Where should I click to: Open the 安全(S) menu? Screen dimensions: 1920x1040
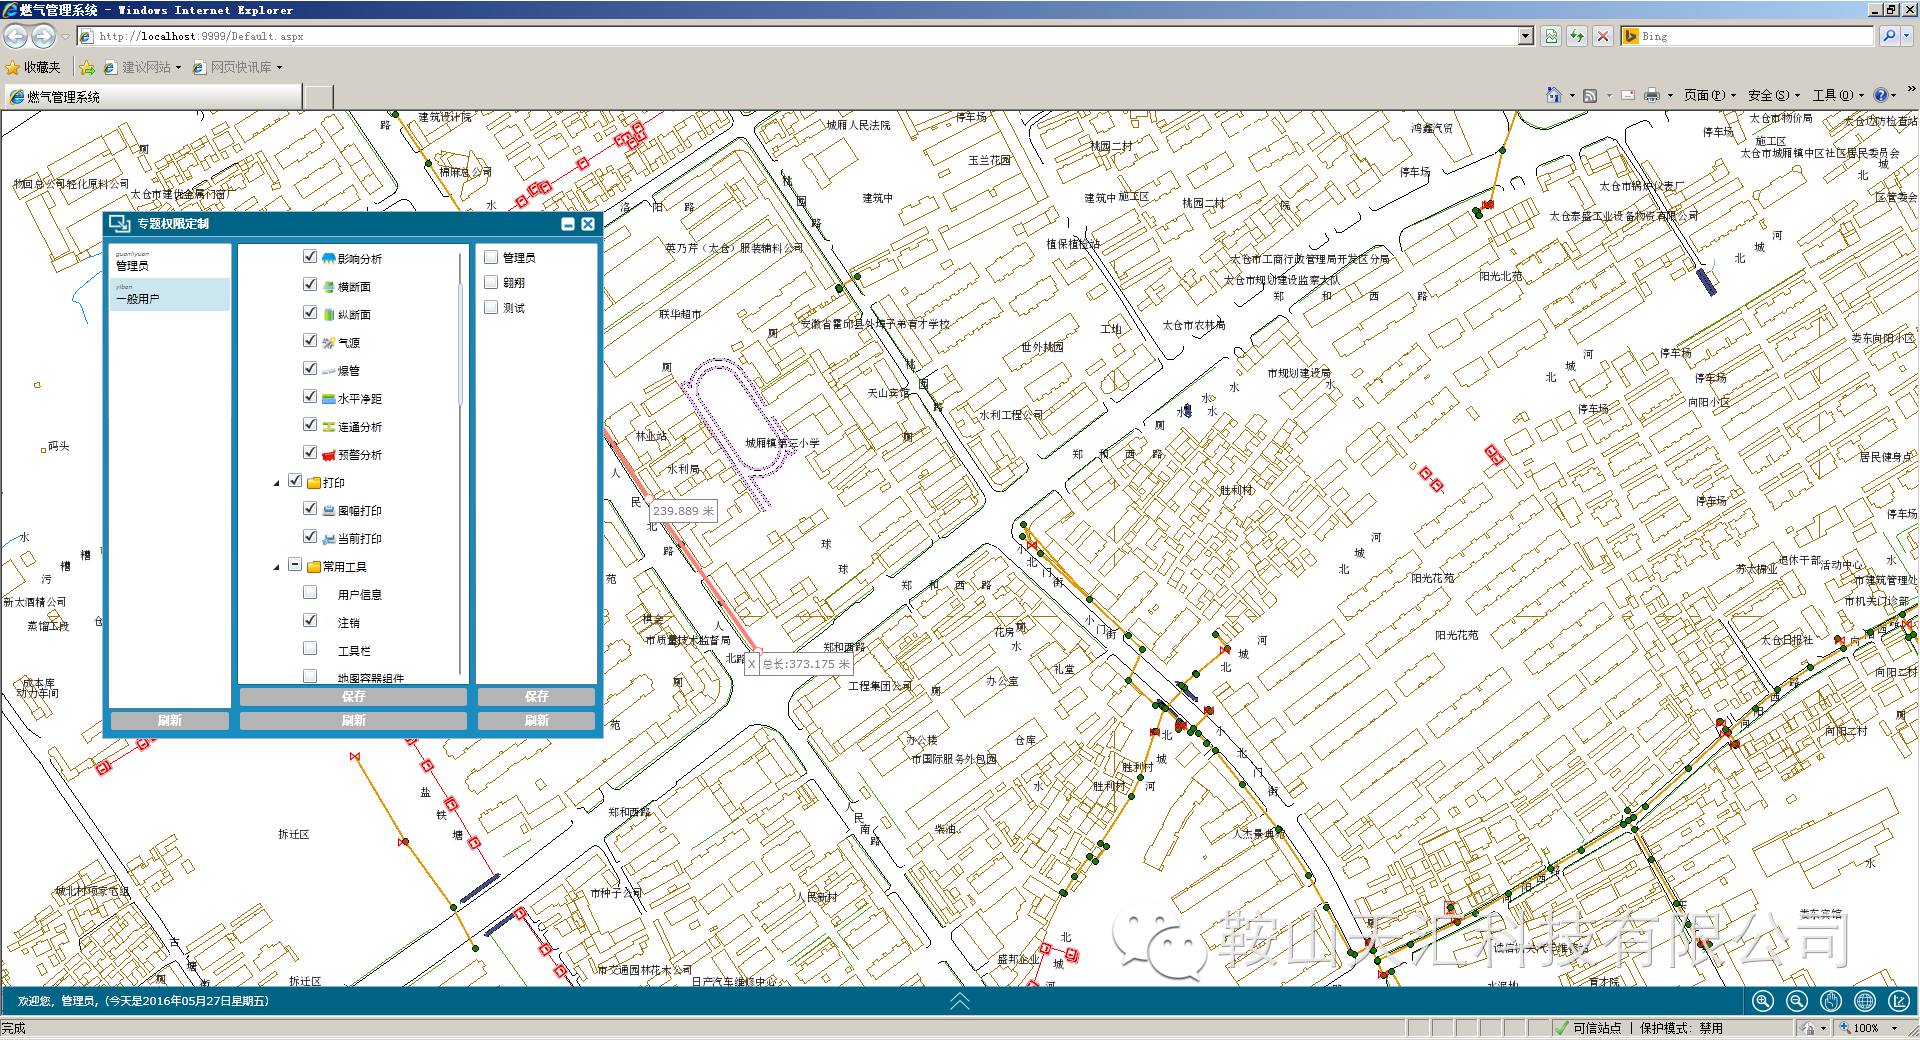point(1774,95)
